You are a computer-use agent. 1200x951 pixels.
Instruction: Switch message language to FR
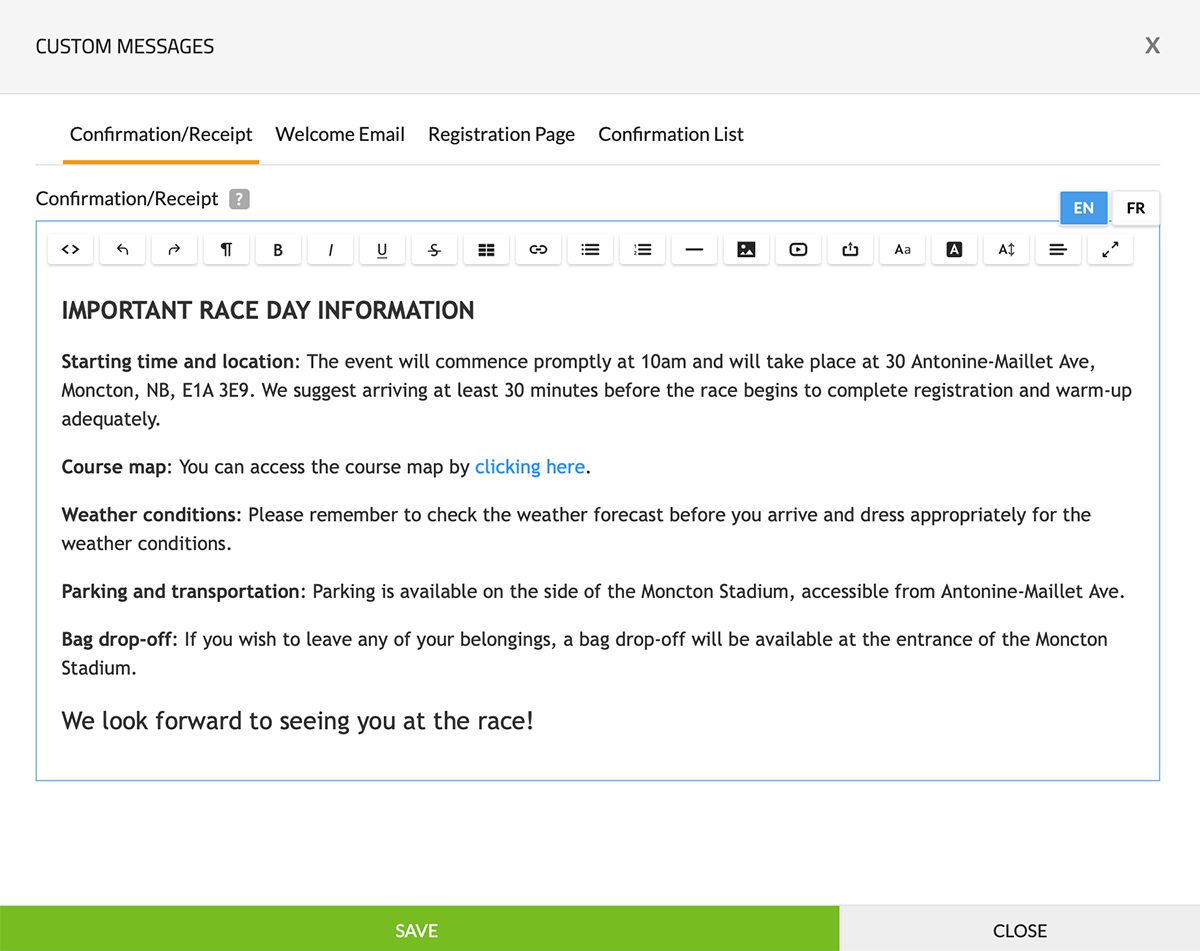click(x=1135, y=208)
